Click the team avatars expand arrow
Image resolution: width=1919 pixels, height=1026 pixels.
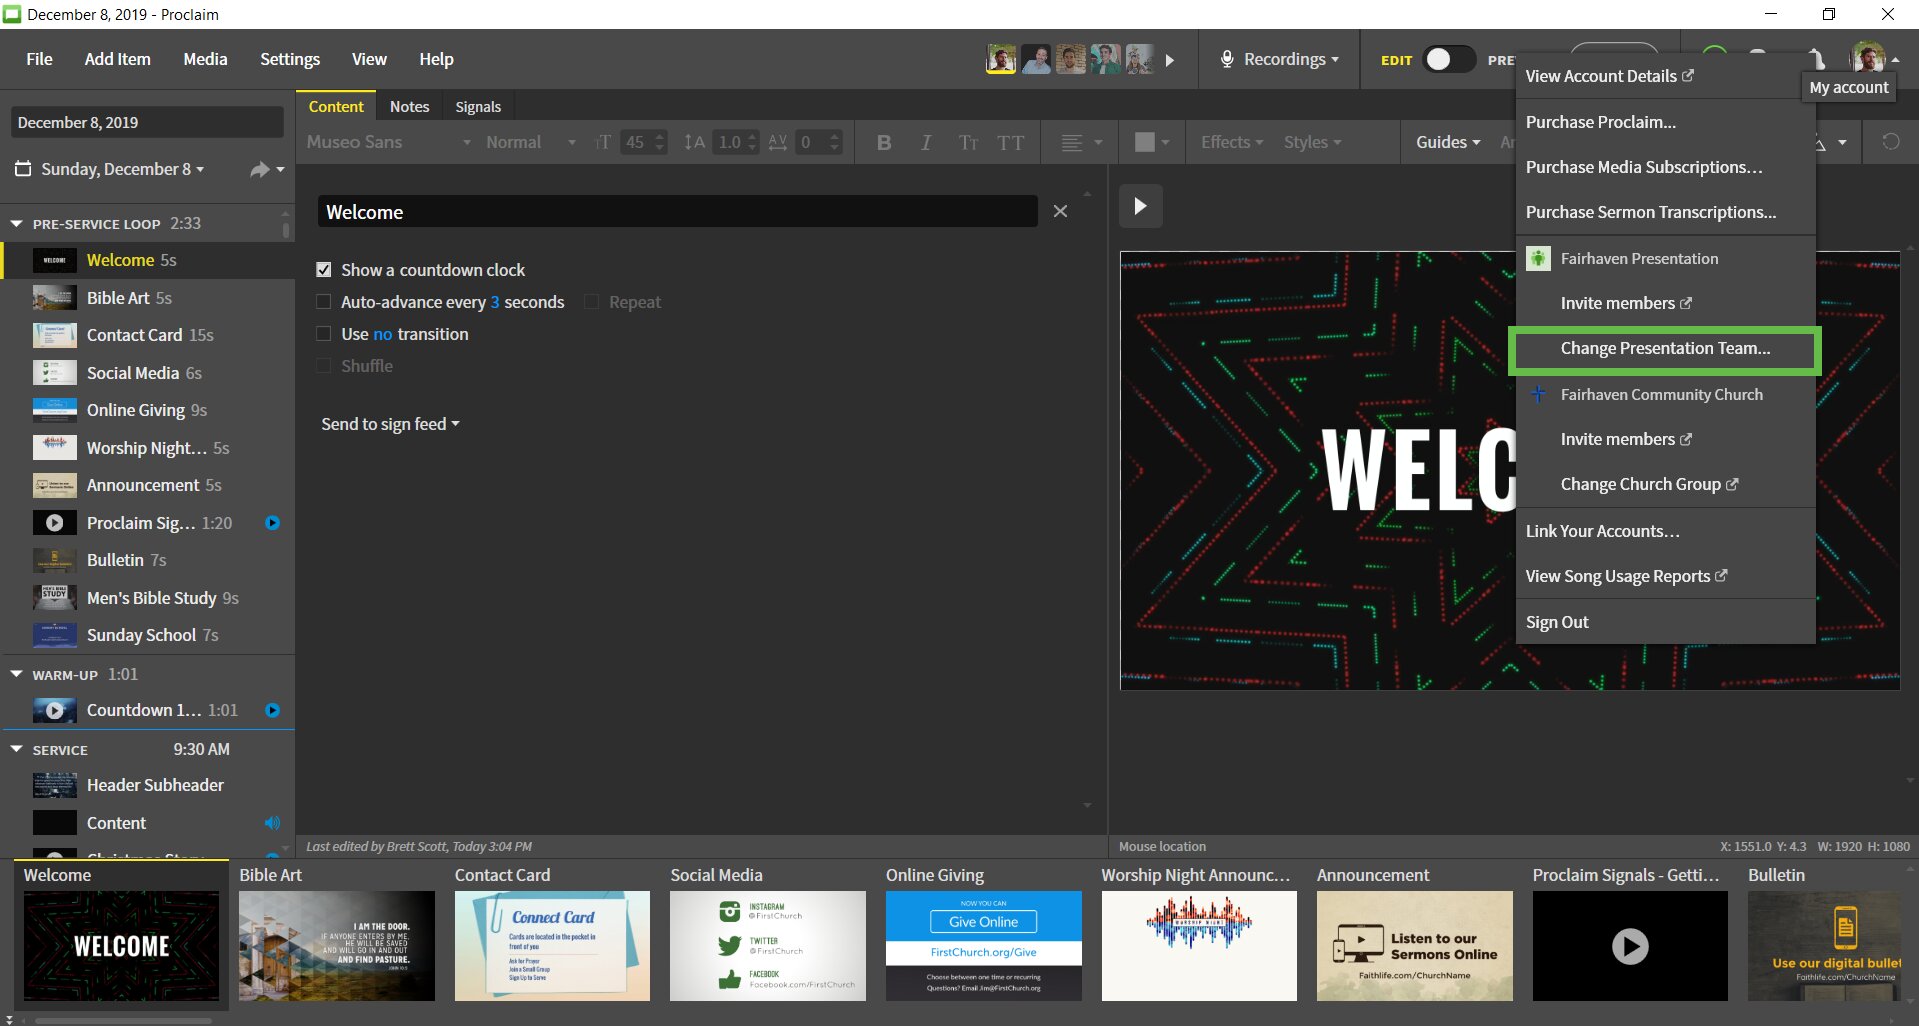tap(1170, 60)
